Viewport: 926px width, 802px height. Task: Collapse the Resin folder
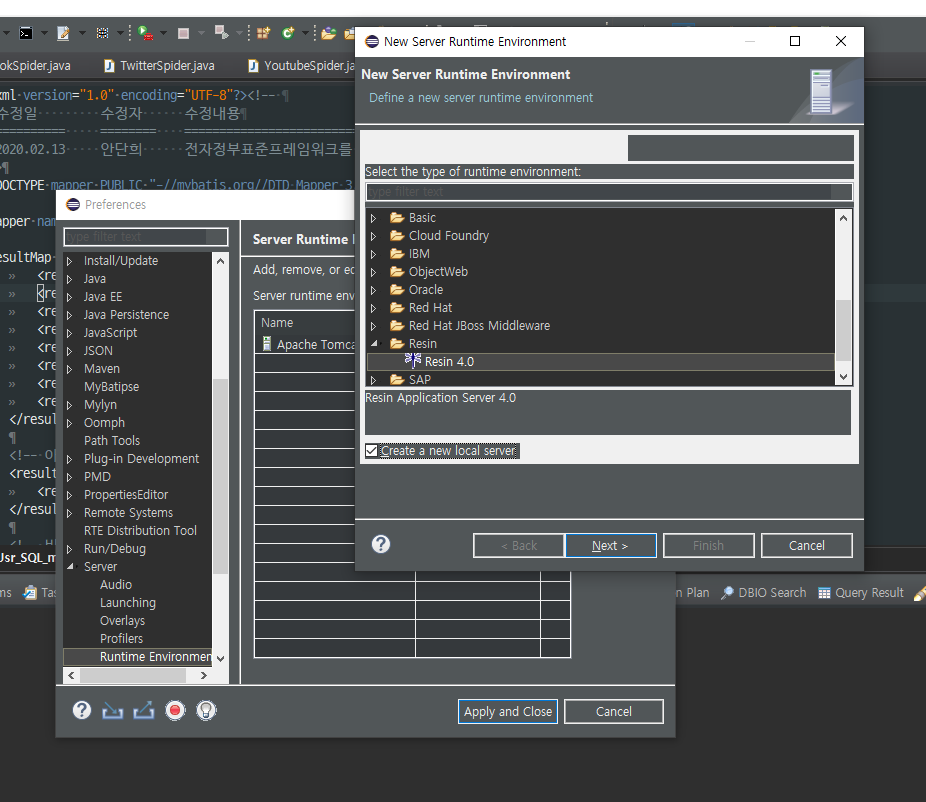click(x=374, y=344)
